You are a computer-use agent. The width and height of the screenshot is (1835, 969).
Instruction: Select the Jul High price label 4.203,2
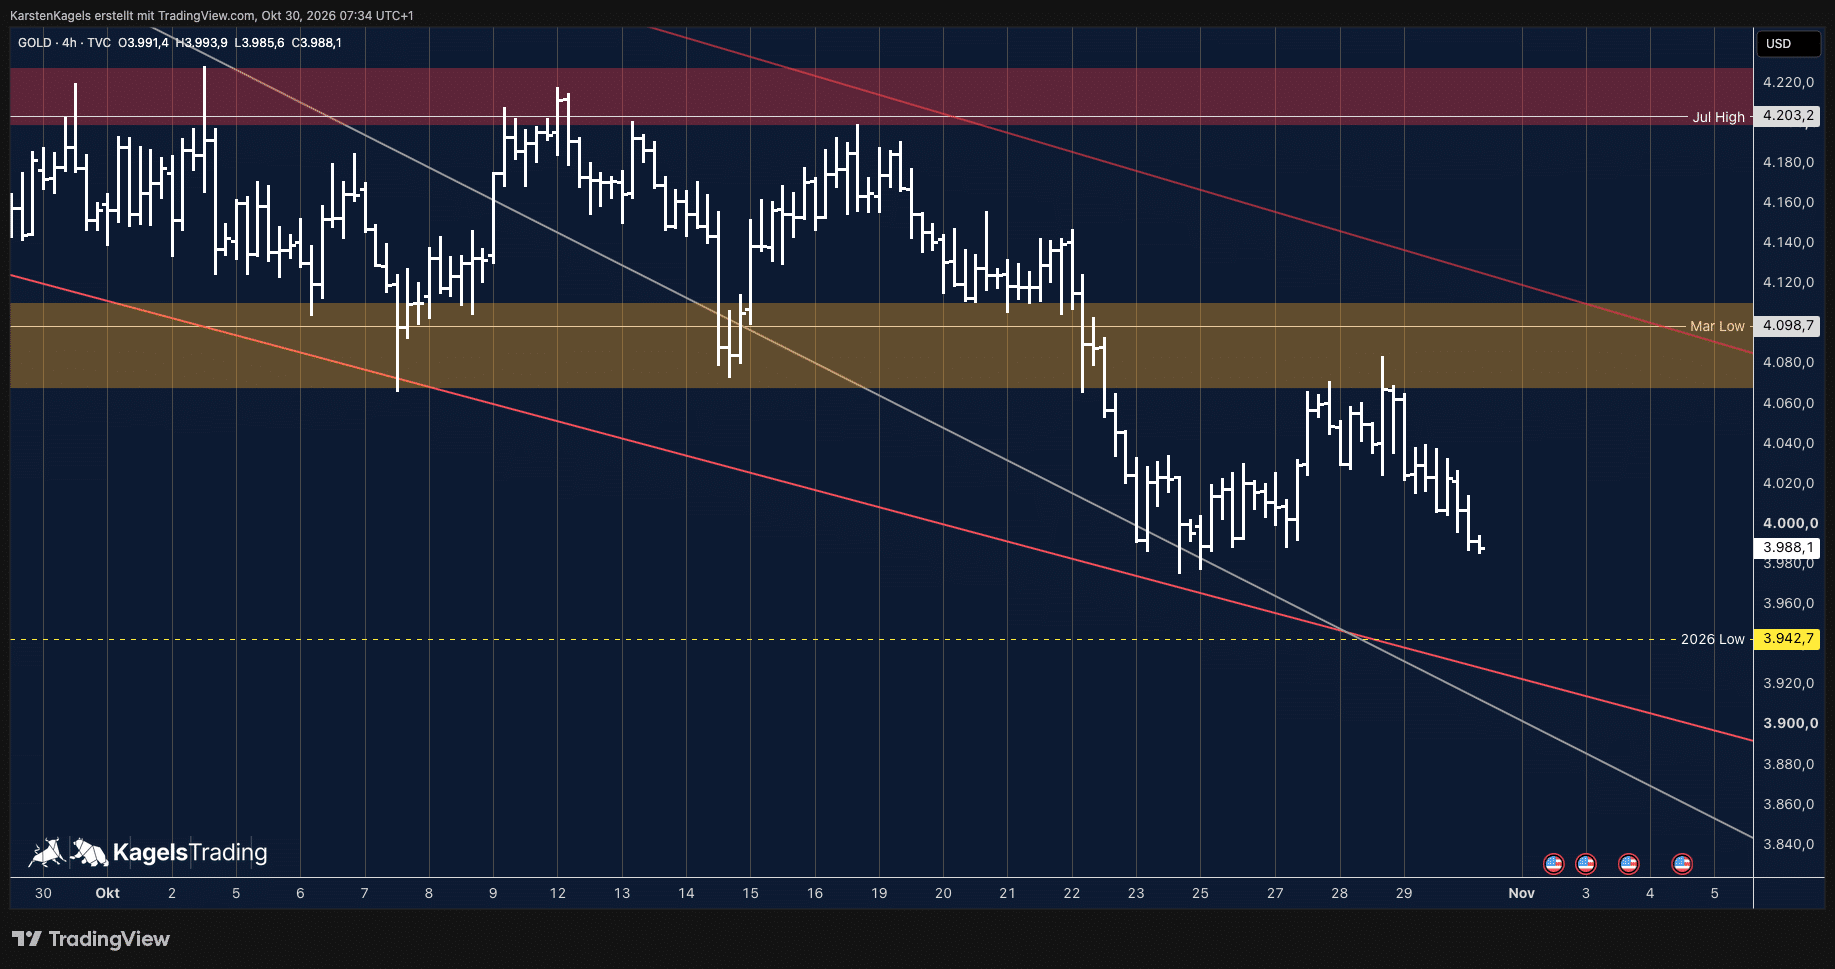(1787, 116)
